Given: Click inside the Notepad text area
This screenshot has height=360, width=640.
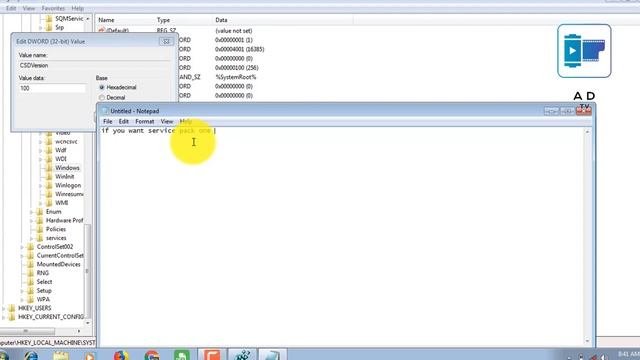Looking at the screenshot, I should pos(342,237).
